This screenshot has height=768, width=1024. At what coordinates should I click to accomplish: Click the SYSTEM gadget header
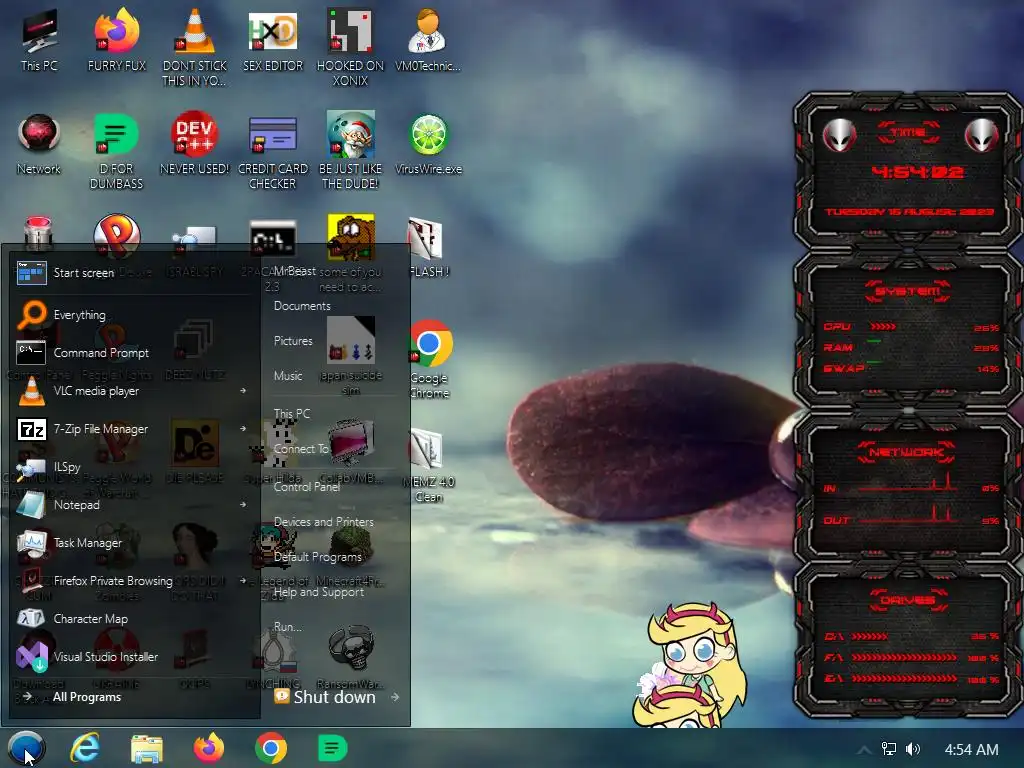point(908,291)
